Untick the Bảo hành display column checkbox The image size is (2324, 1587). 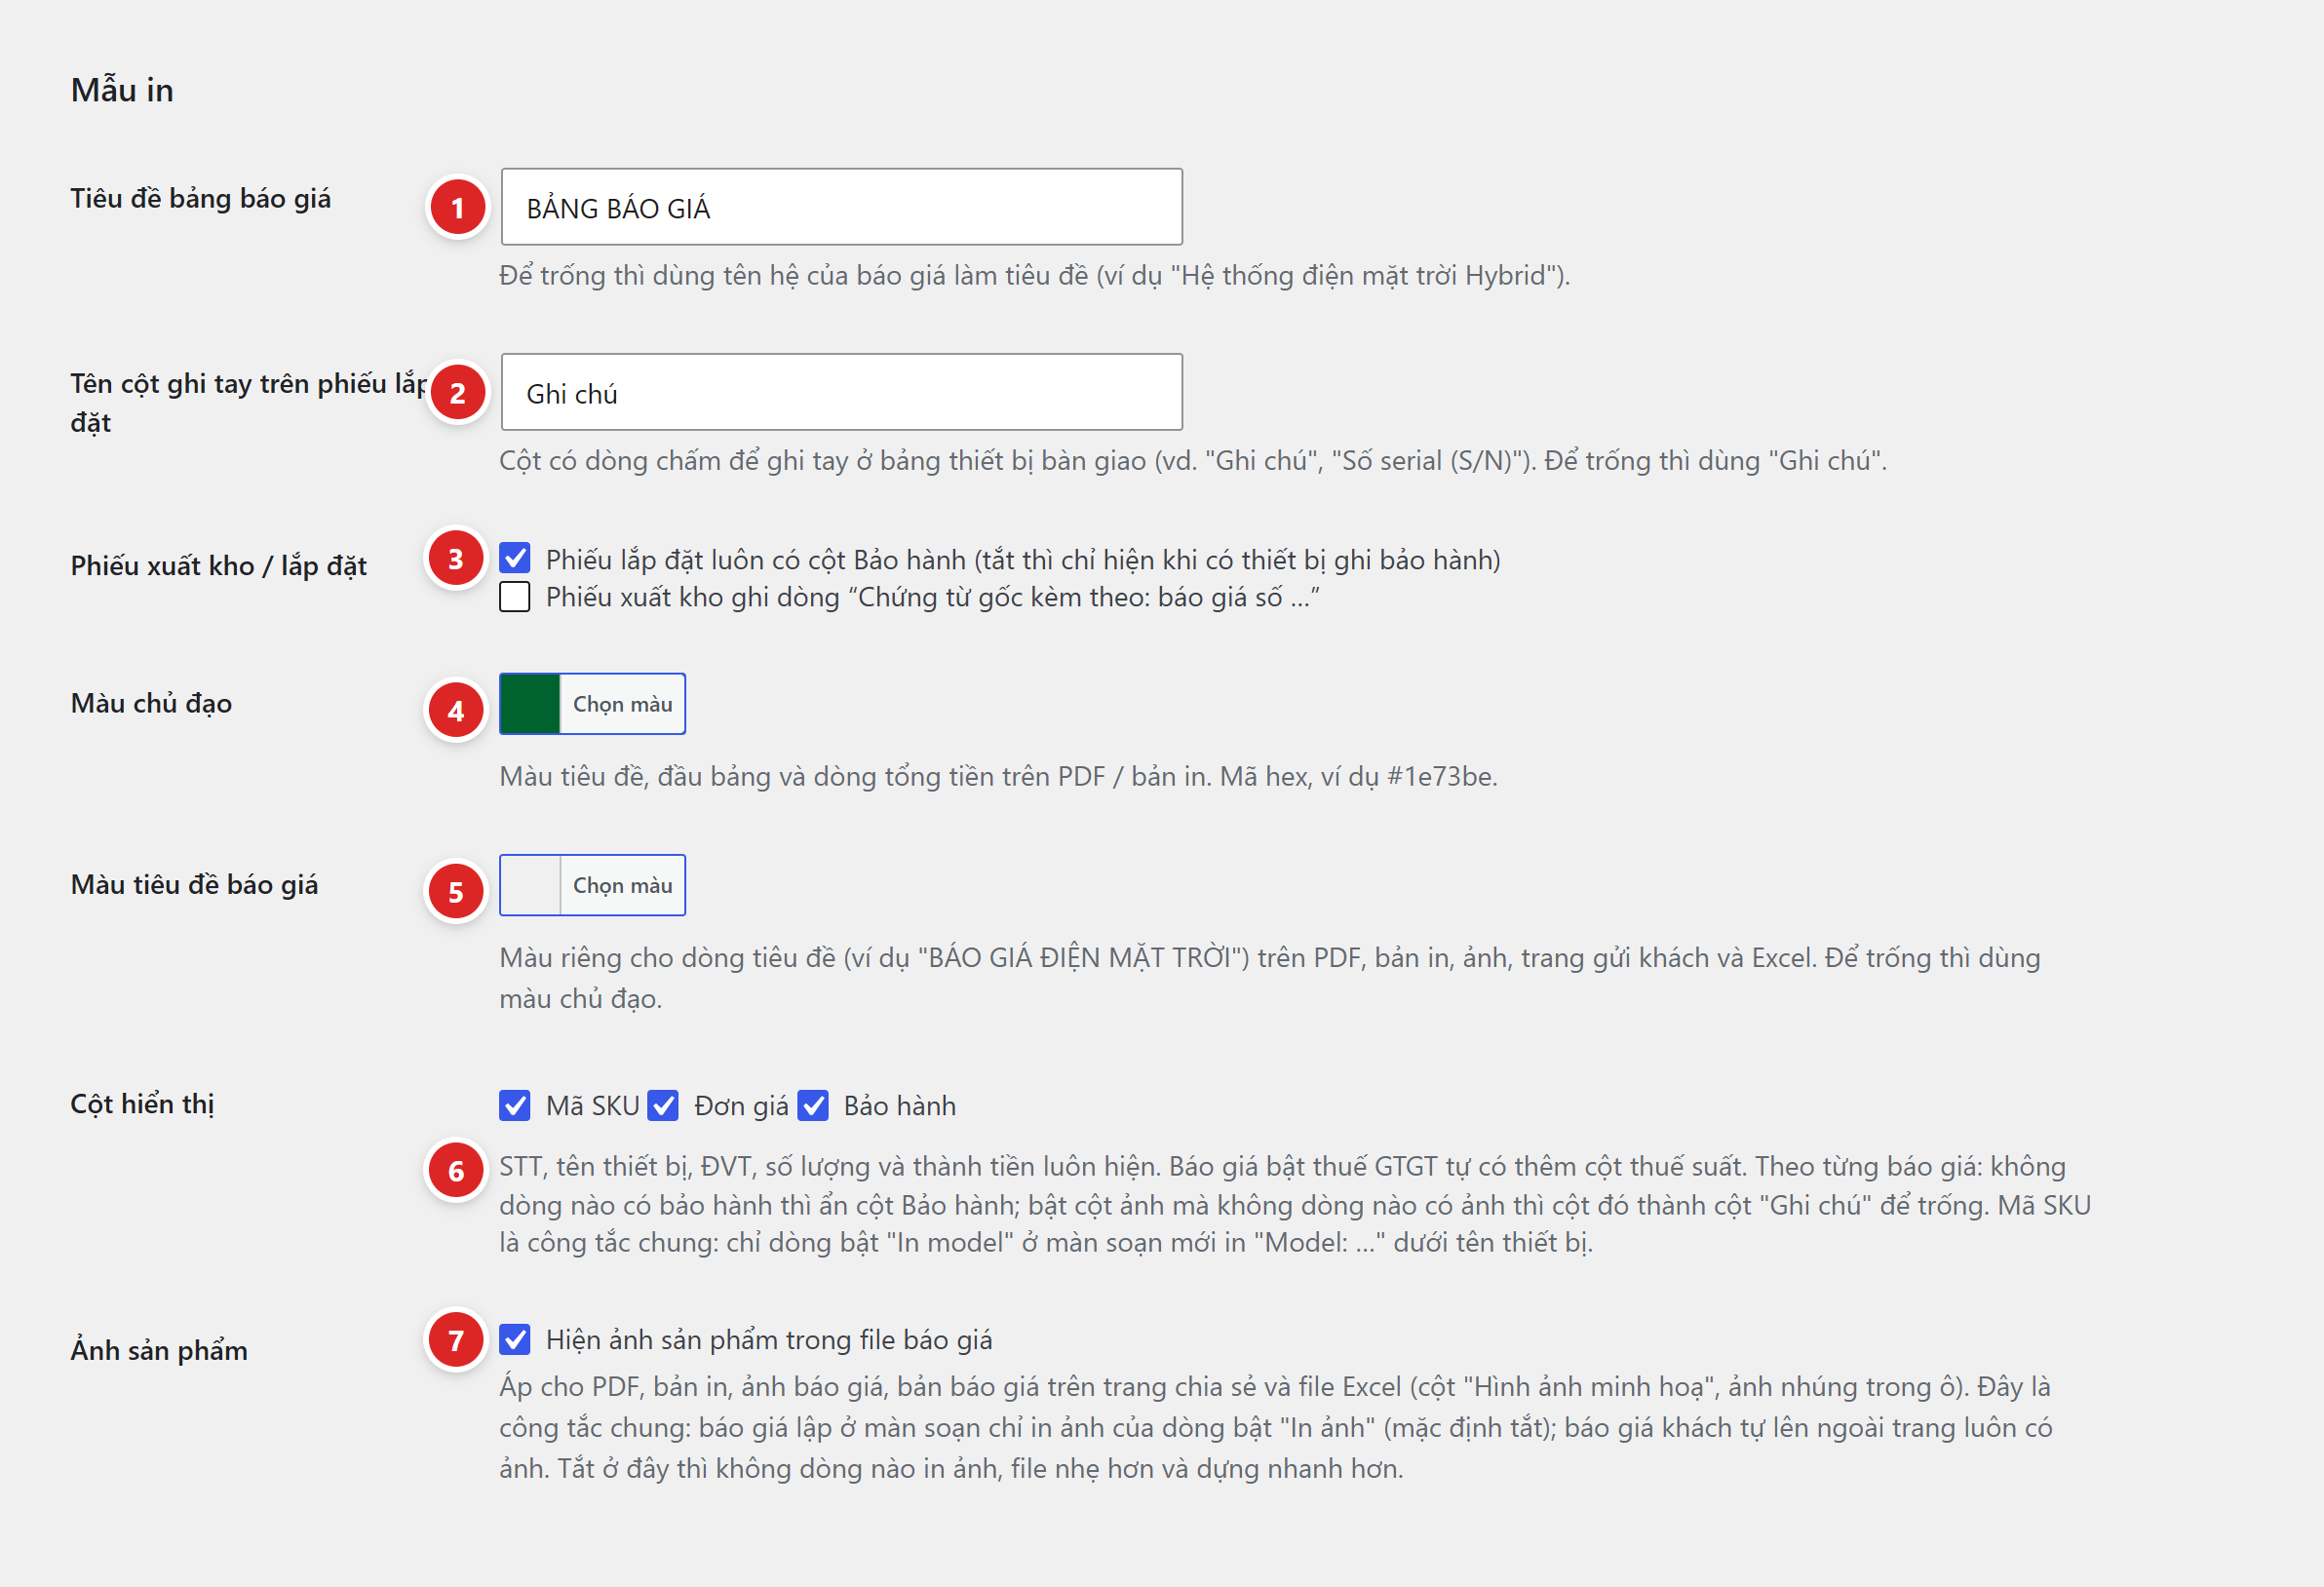(x=813, y=1105)
